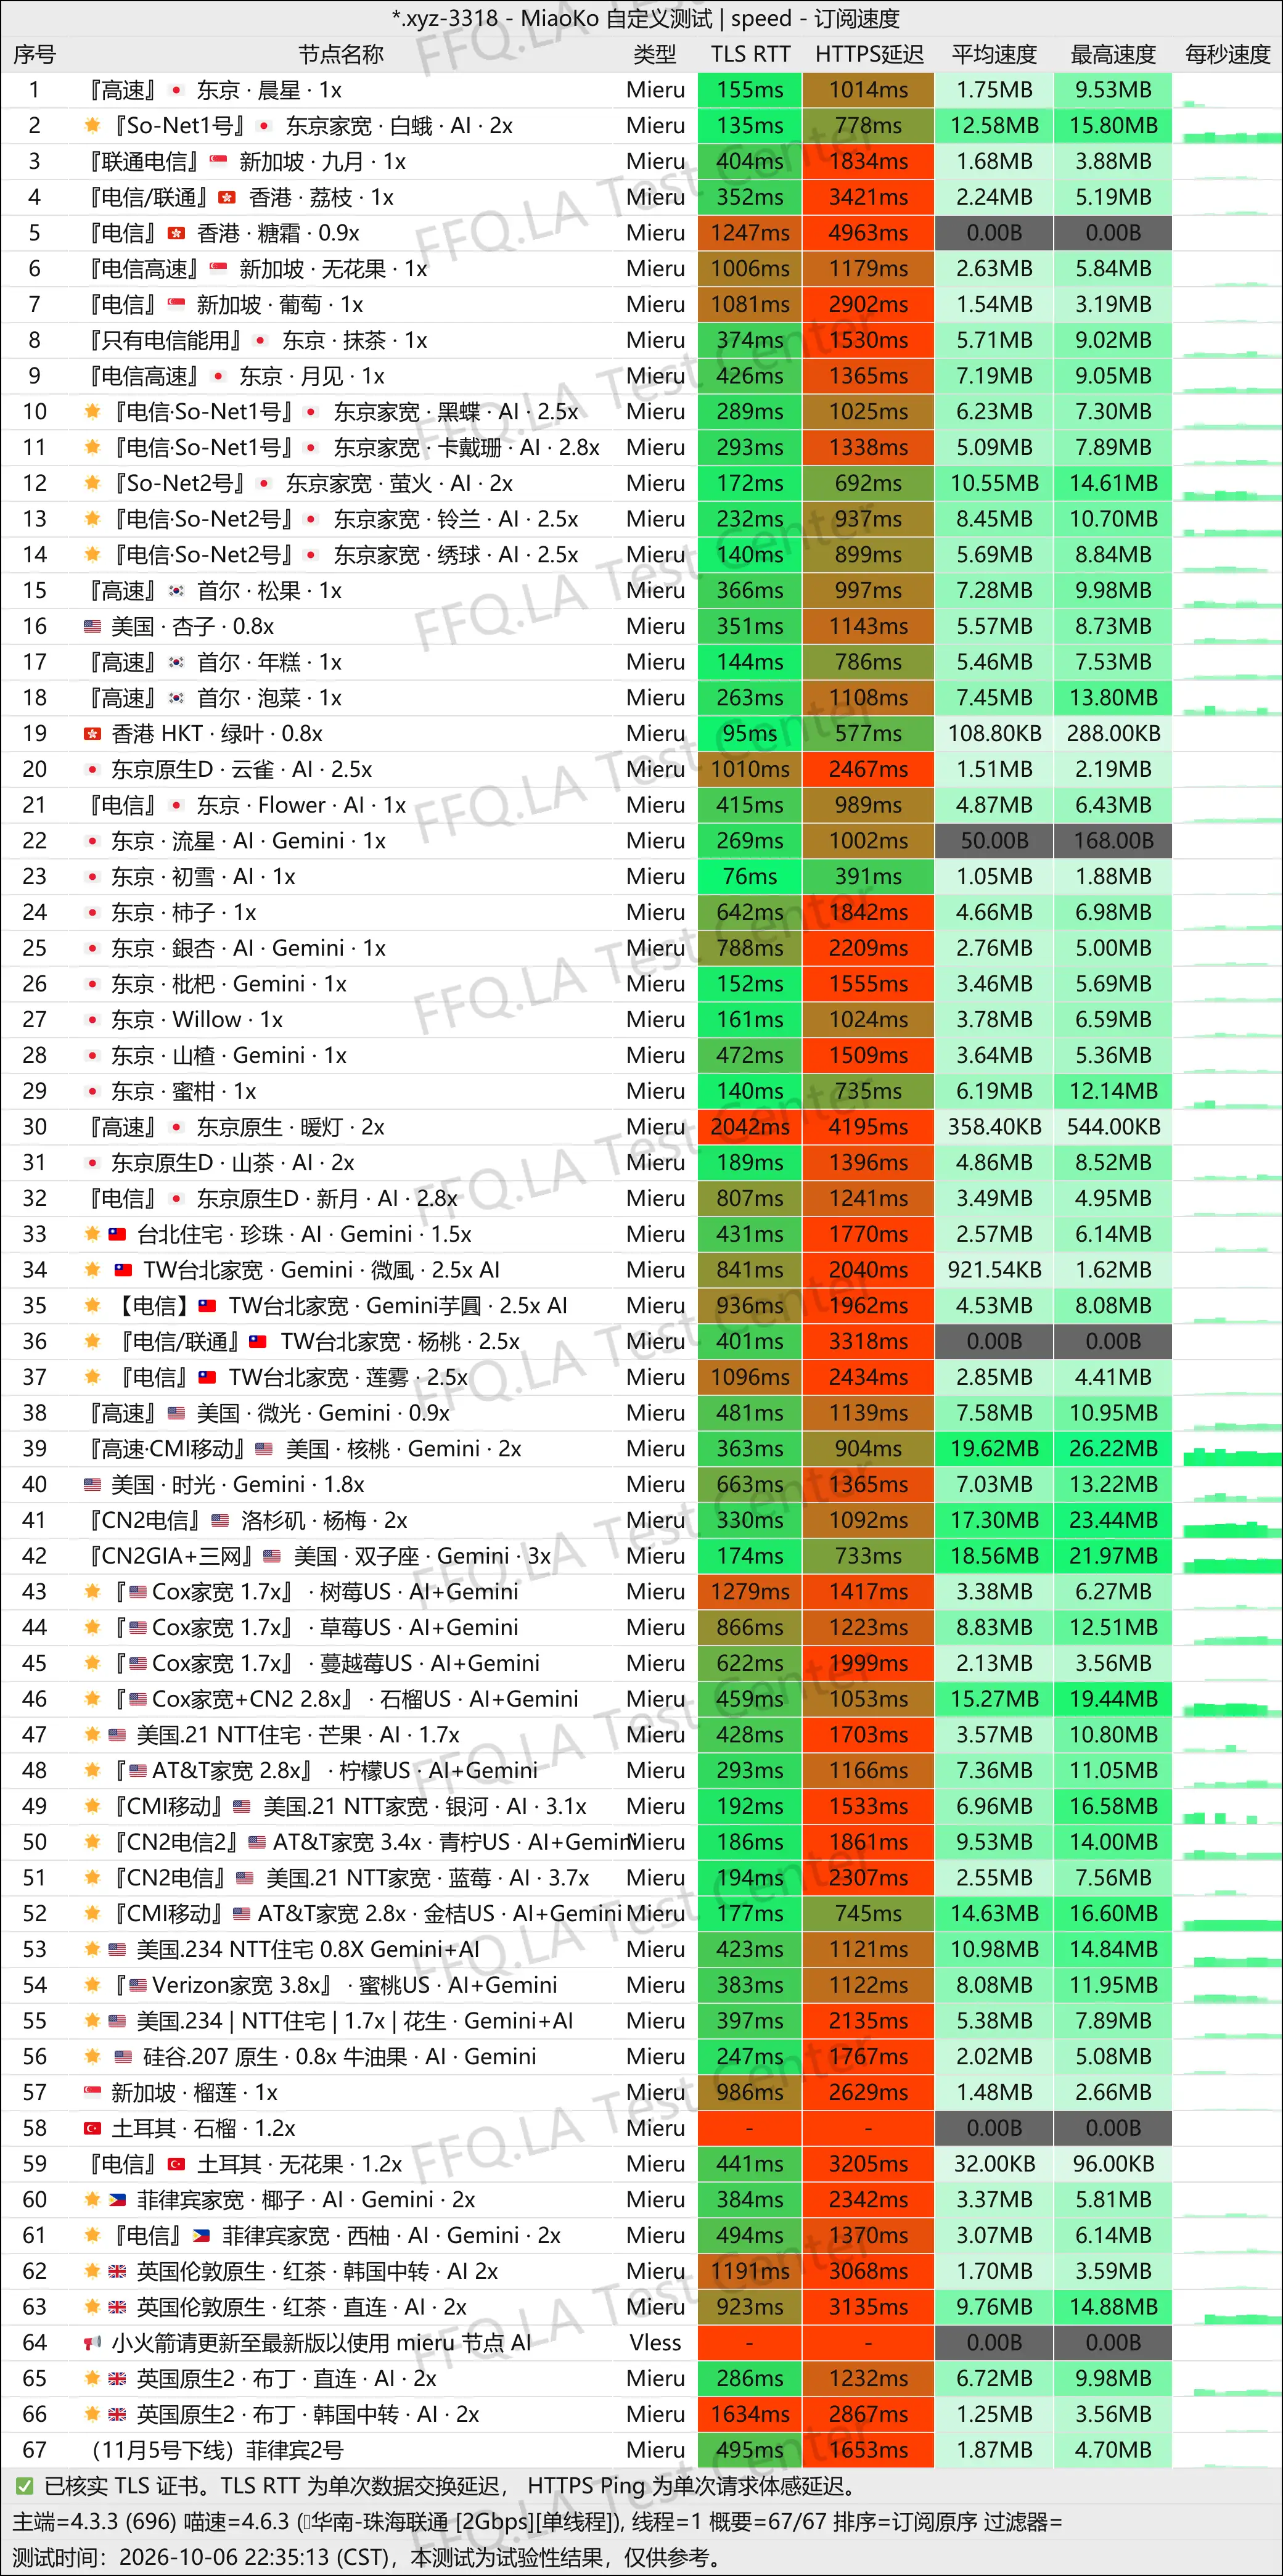Click node name 东京 · Willow · 1x
This screenshot has height=2576, width=1283.
pos(197,1020)
